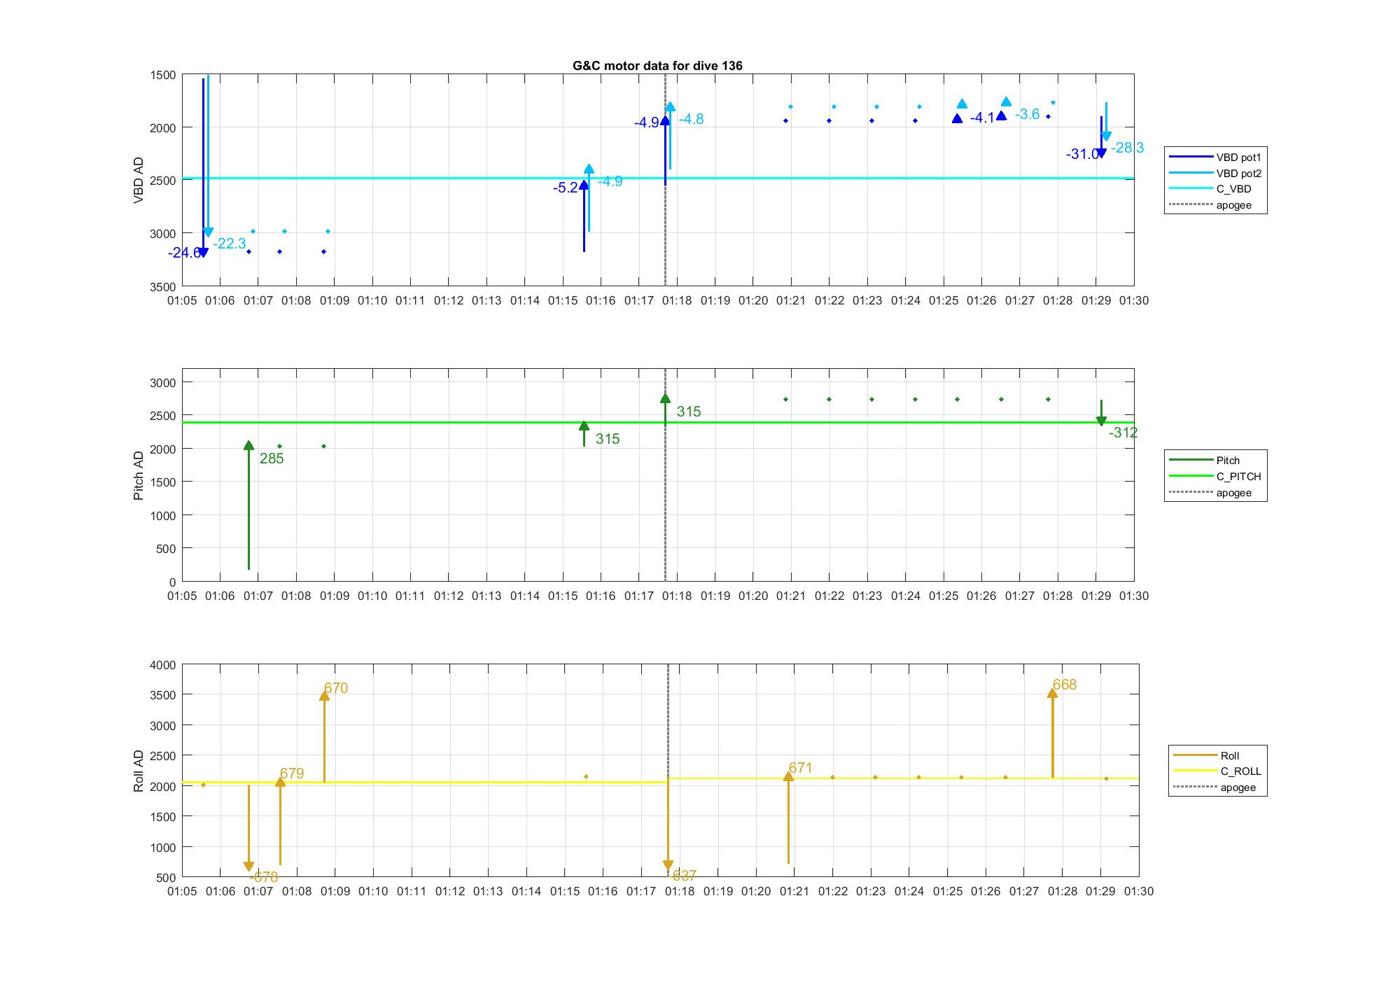The width and height of the screenshot is (1400, 986).
Task: Click 'apogee' in the Roll legend
Action: 1214,787
